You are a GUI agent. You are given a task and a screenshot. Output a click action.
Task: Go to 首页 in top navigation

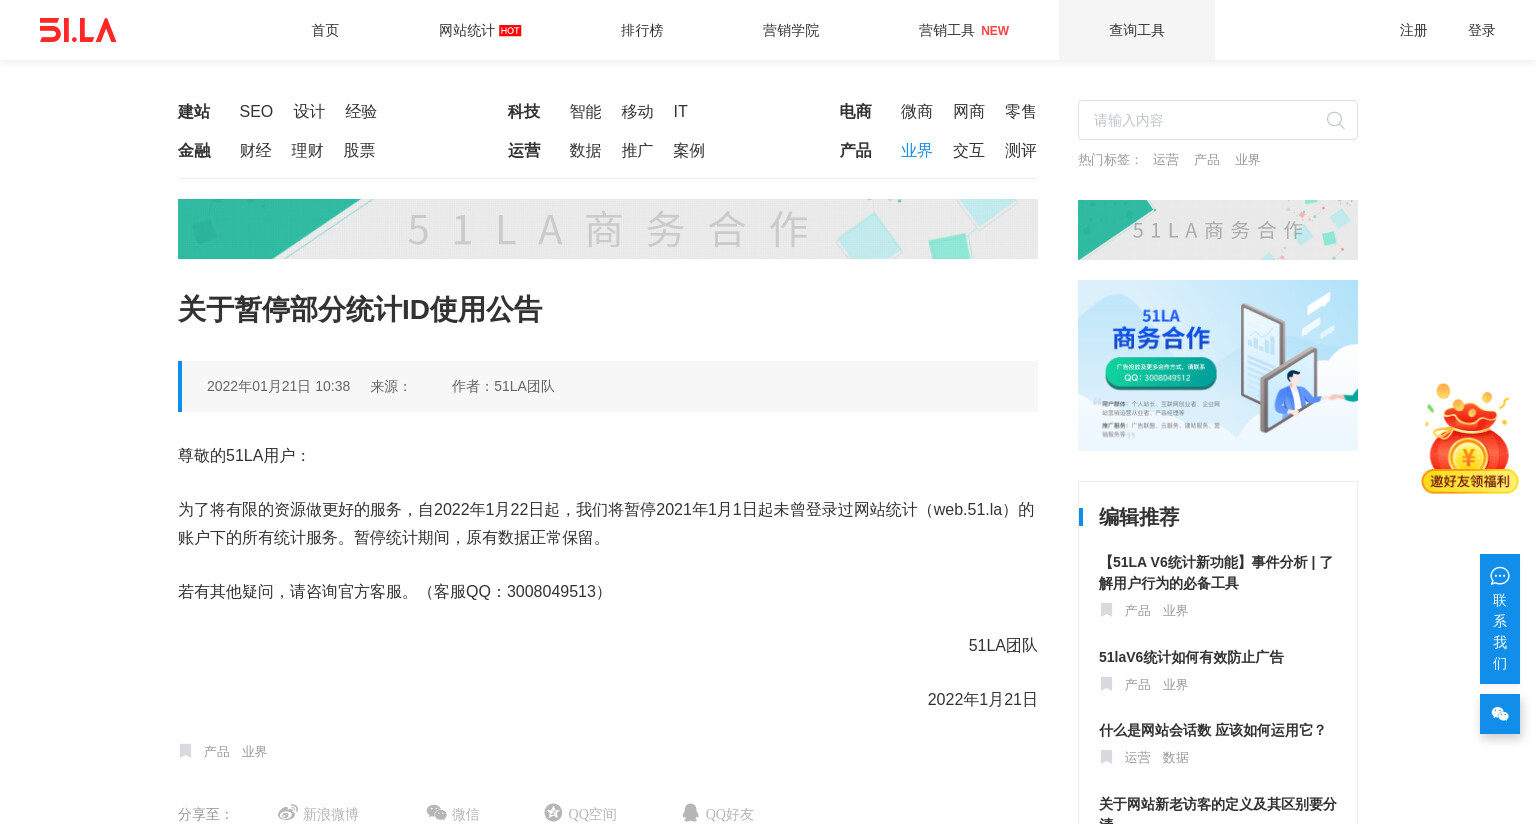325,30
